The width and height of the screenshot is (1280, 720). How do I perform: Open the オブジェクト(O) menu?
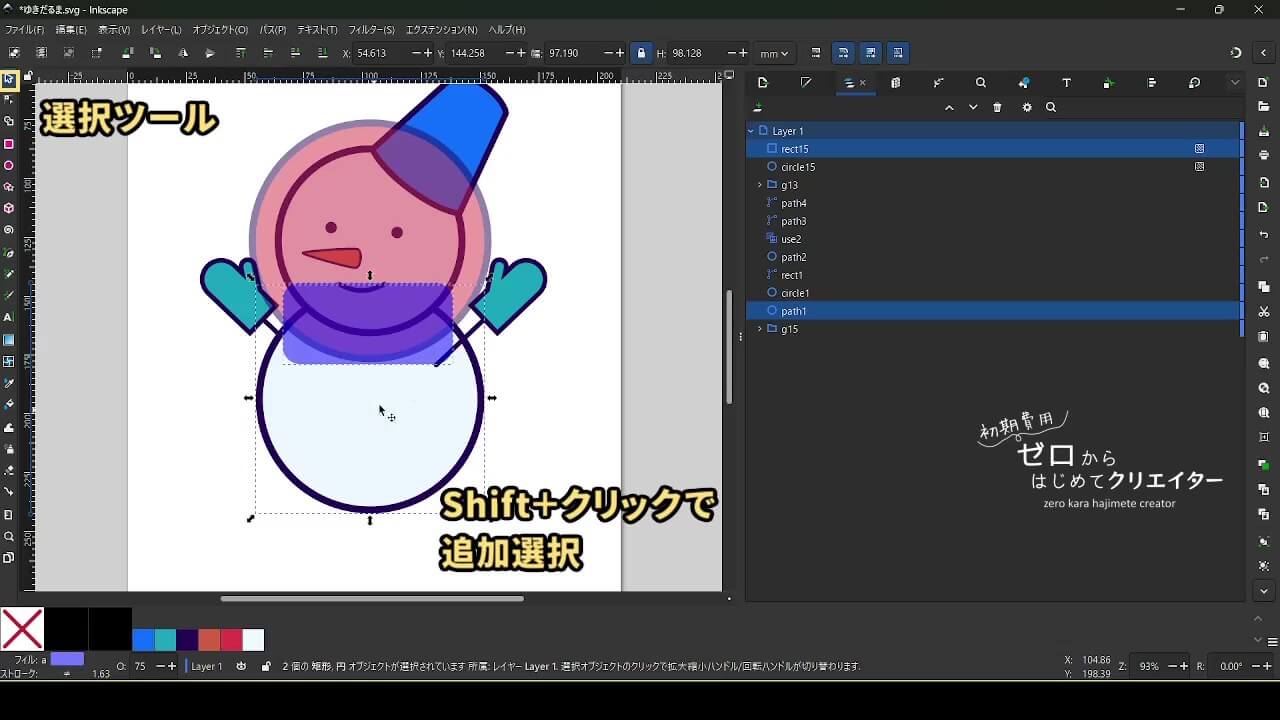point(220,30)
